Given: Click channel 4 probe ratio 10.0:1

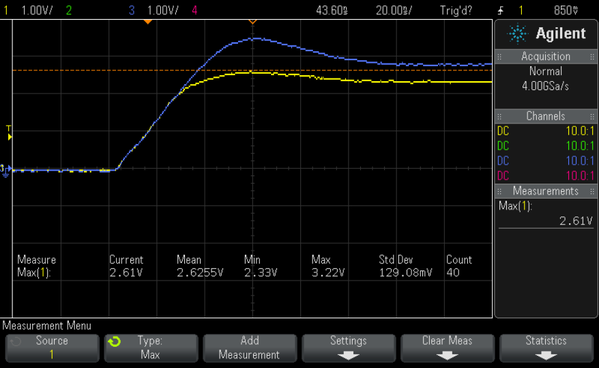Looking at the screenshot, I should tap(580, 176).
